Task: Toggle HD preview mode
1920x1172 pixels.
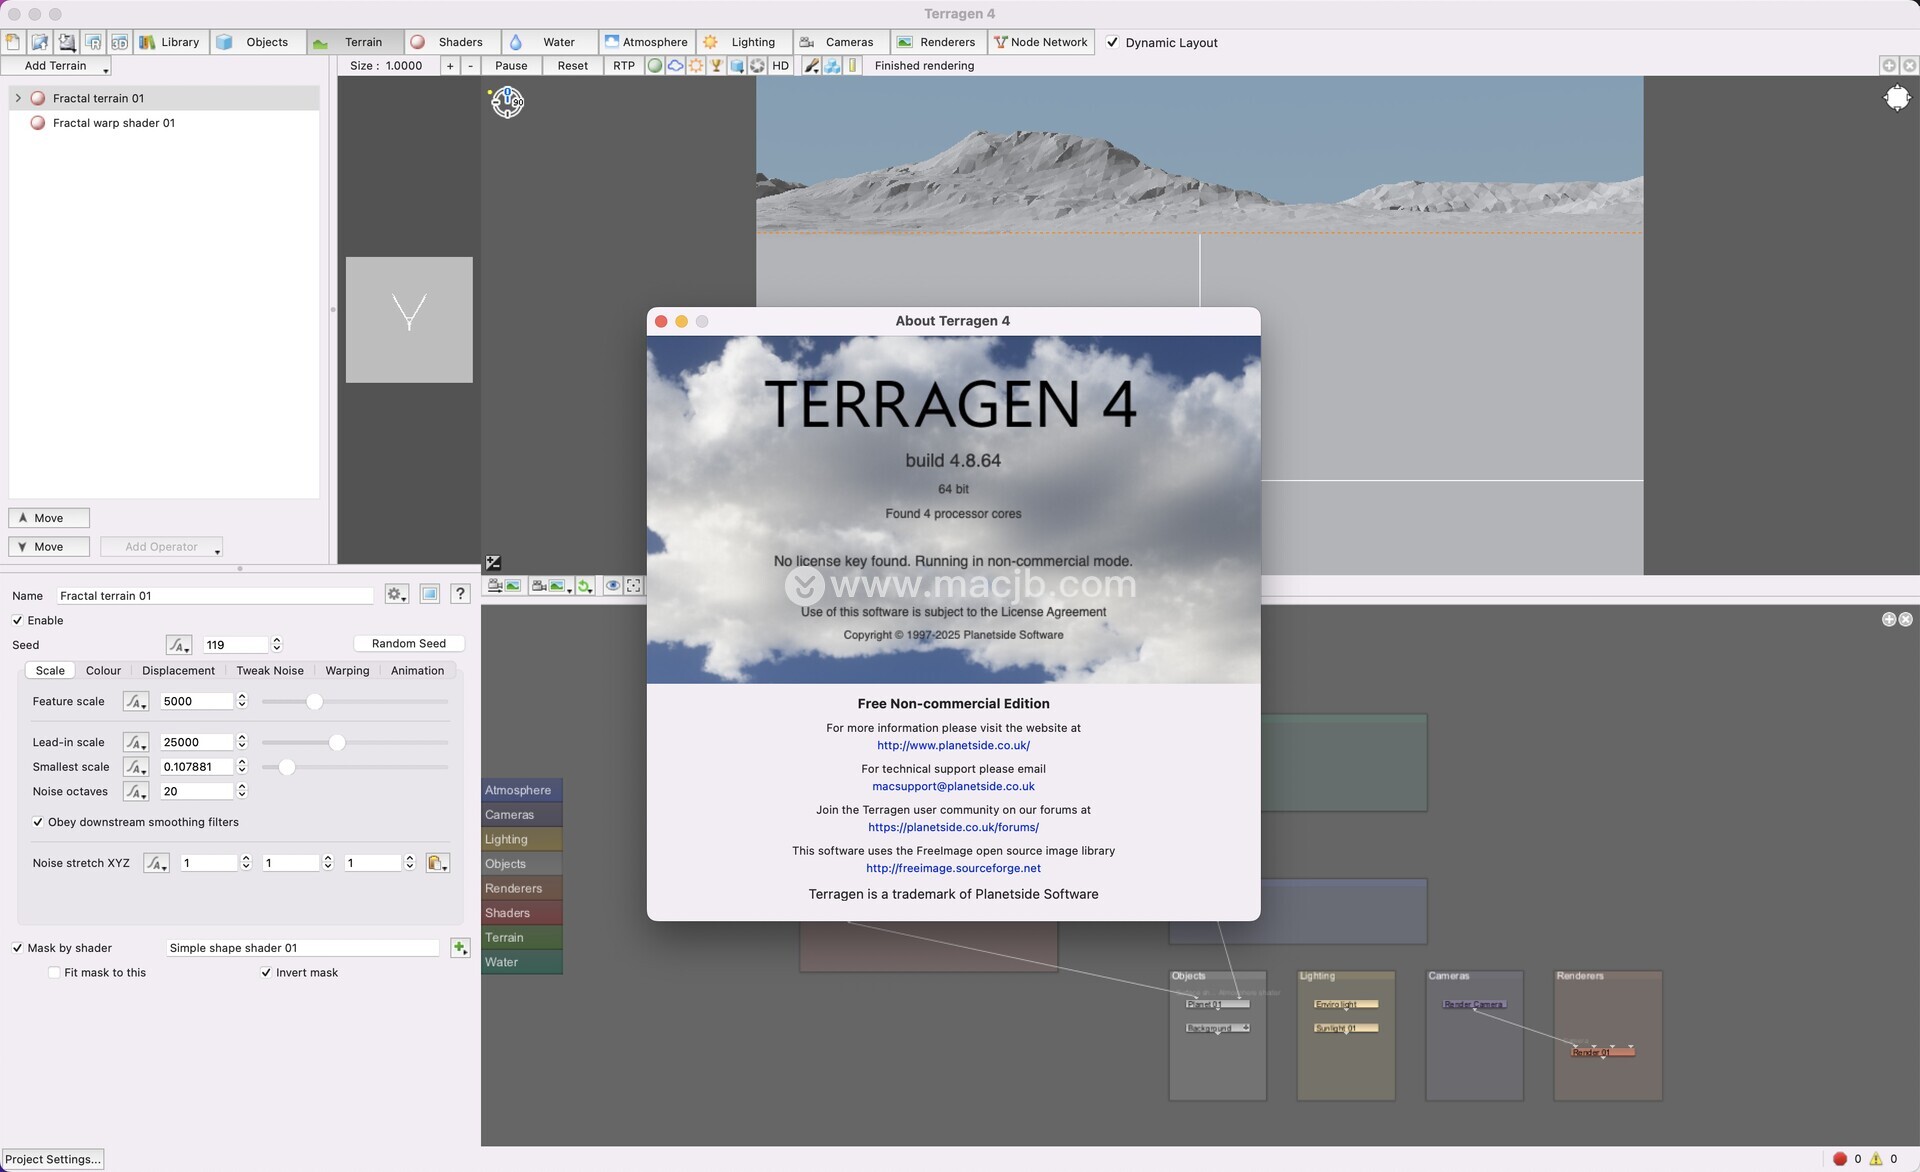Action: coord(780,66)
